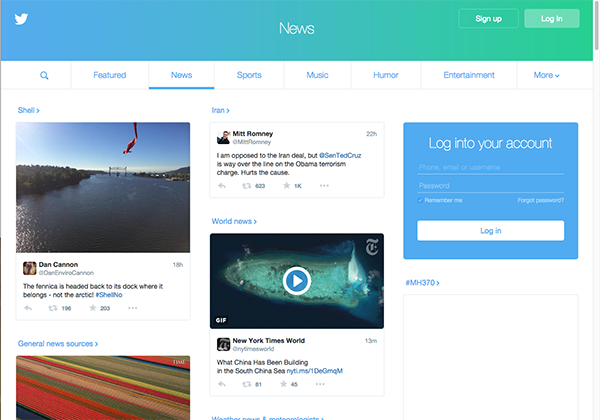Switch to the Featured tab
The image size is (600, 420).
[110, 75]
